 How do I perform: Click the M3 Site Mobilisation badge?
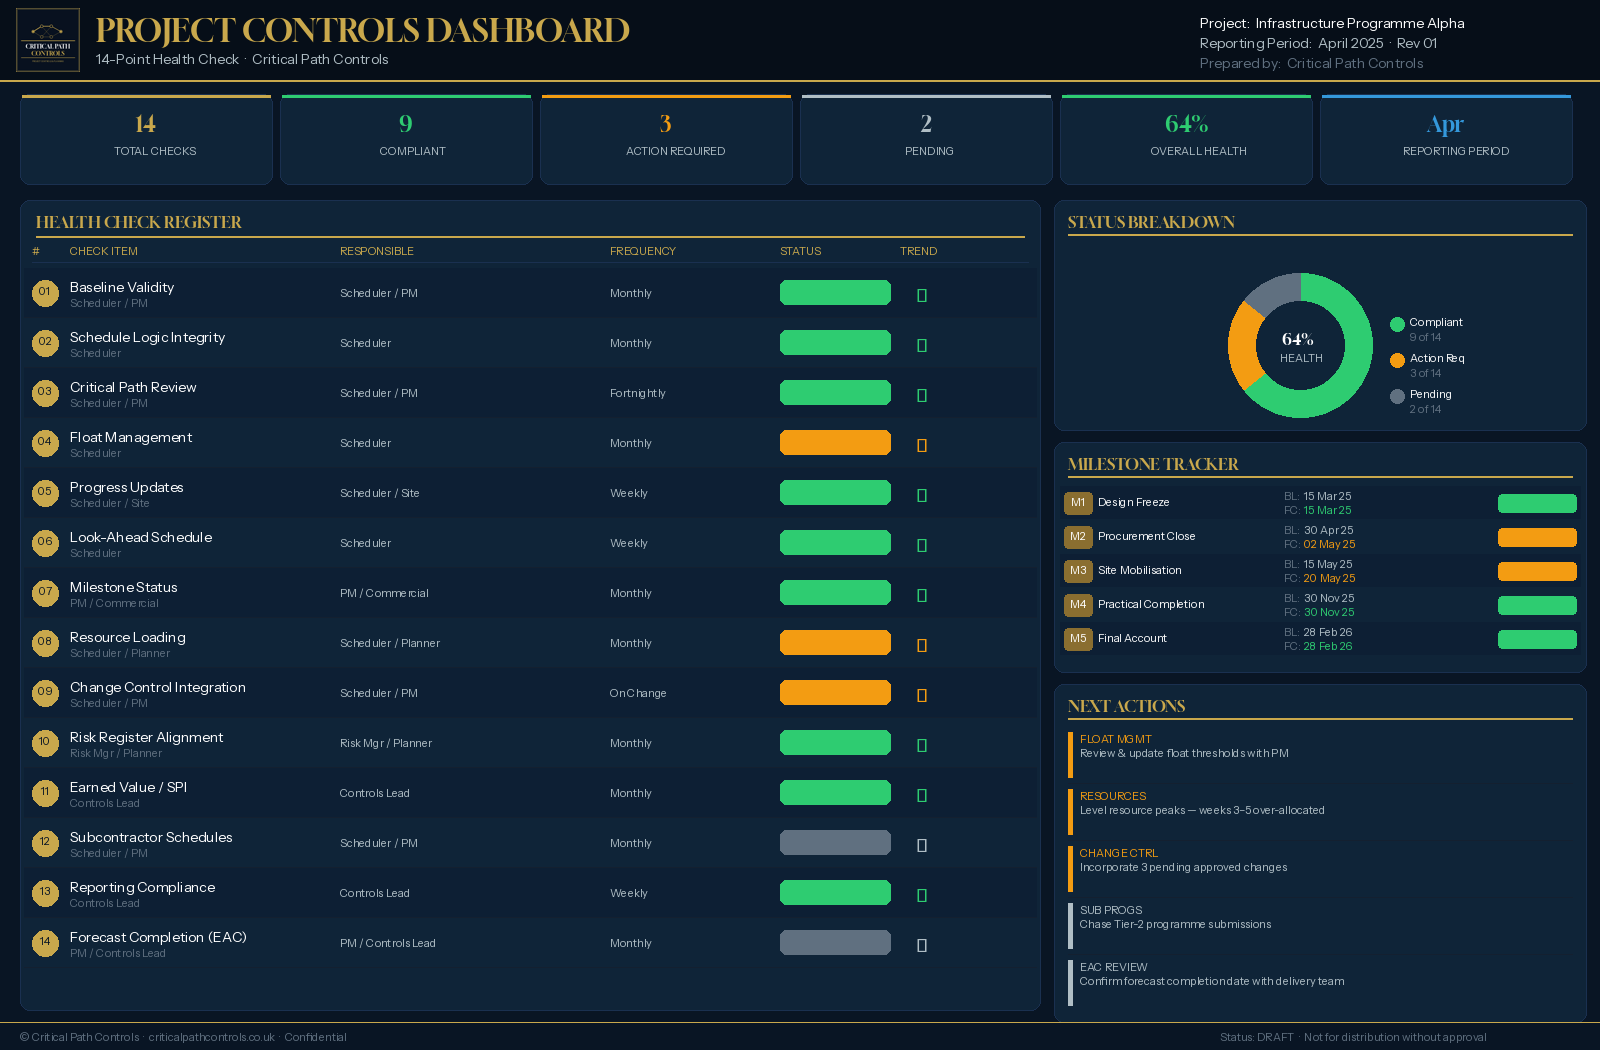coord(1078,571)
